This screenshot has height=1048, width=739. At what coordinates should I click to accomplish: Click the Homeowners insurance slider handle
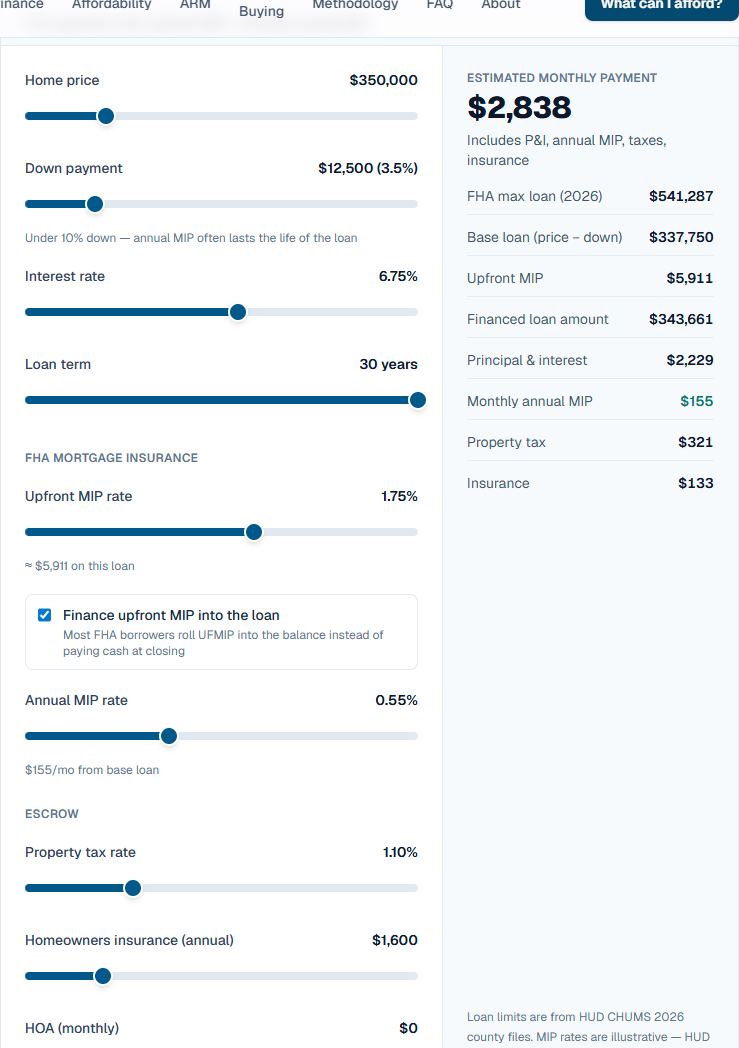102,976
